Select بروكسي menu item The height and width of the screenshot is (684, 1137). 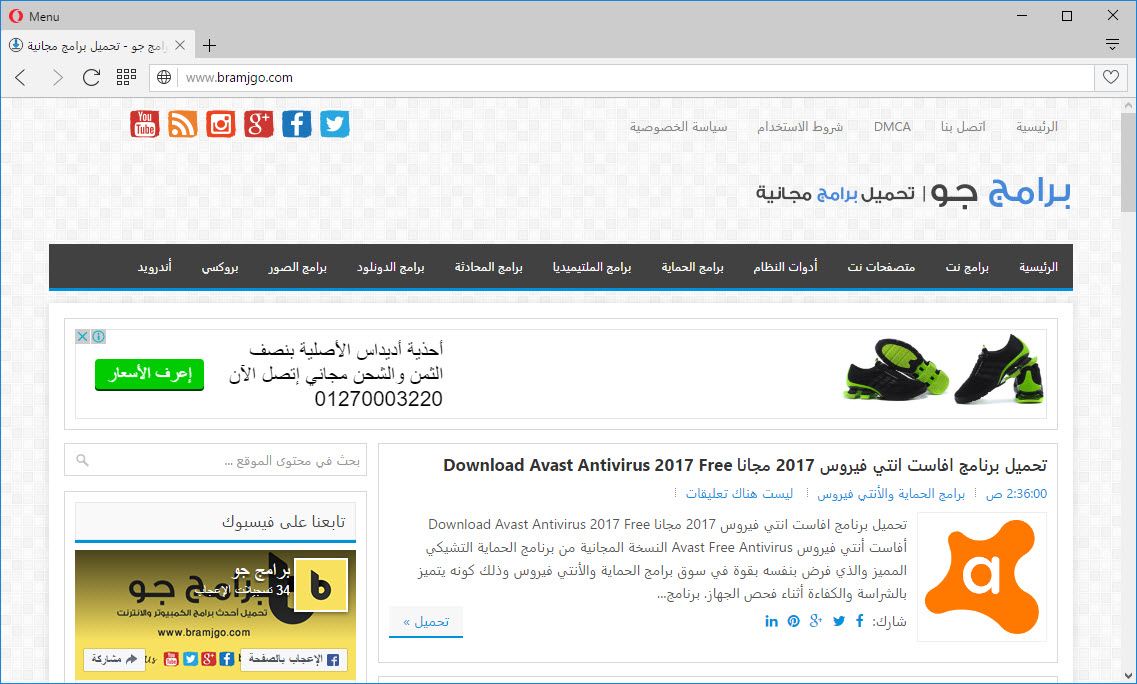point(220,267)
